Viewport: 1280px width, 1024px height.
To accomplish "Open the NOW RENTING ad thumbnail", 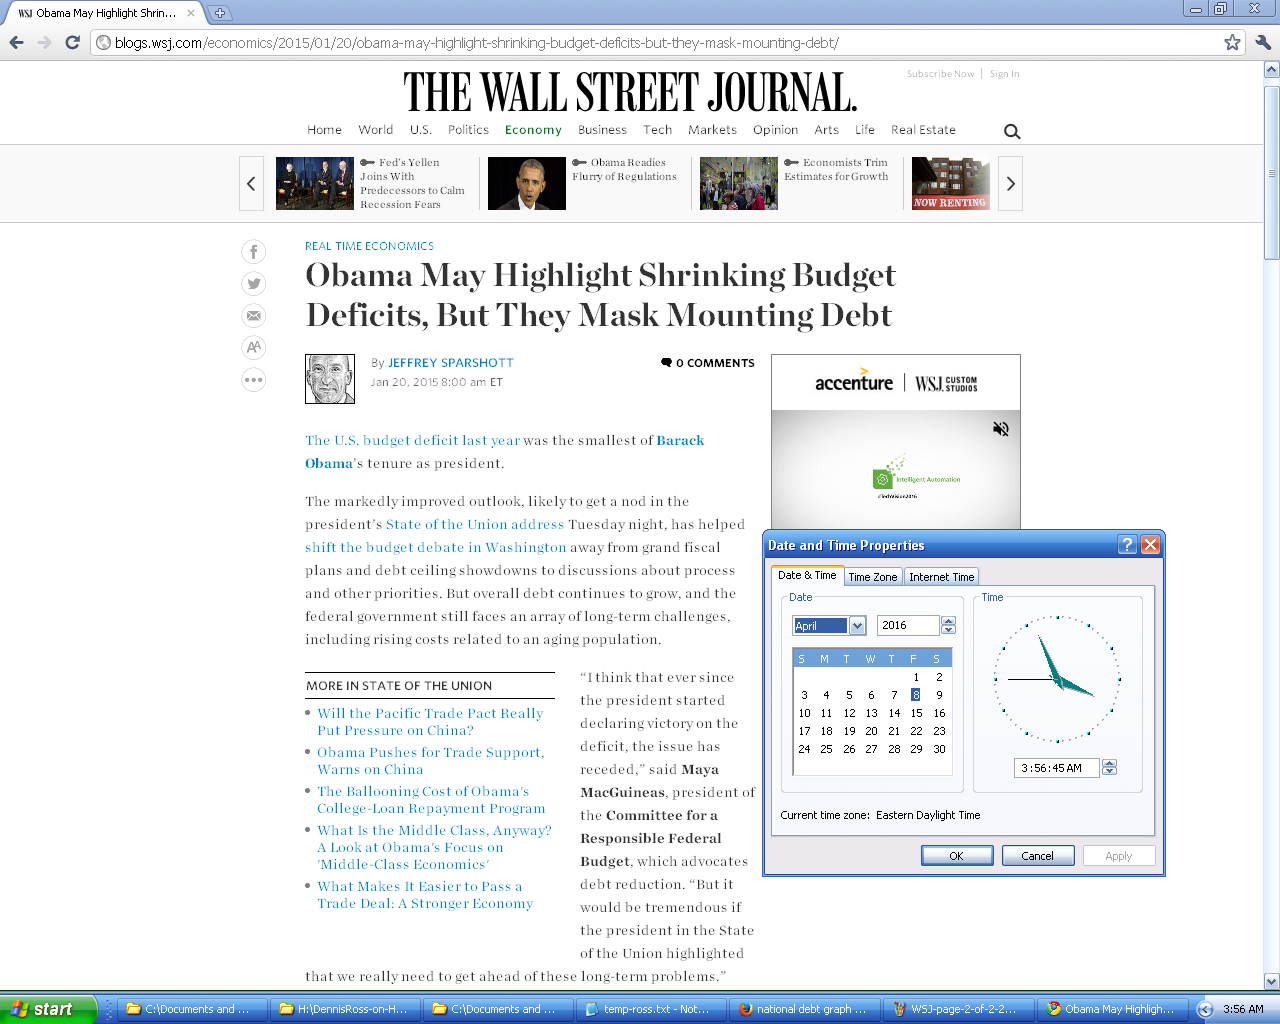I will point(950,184).
